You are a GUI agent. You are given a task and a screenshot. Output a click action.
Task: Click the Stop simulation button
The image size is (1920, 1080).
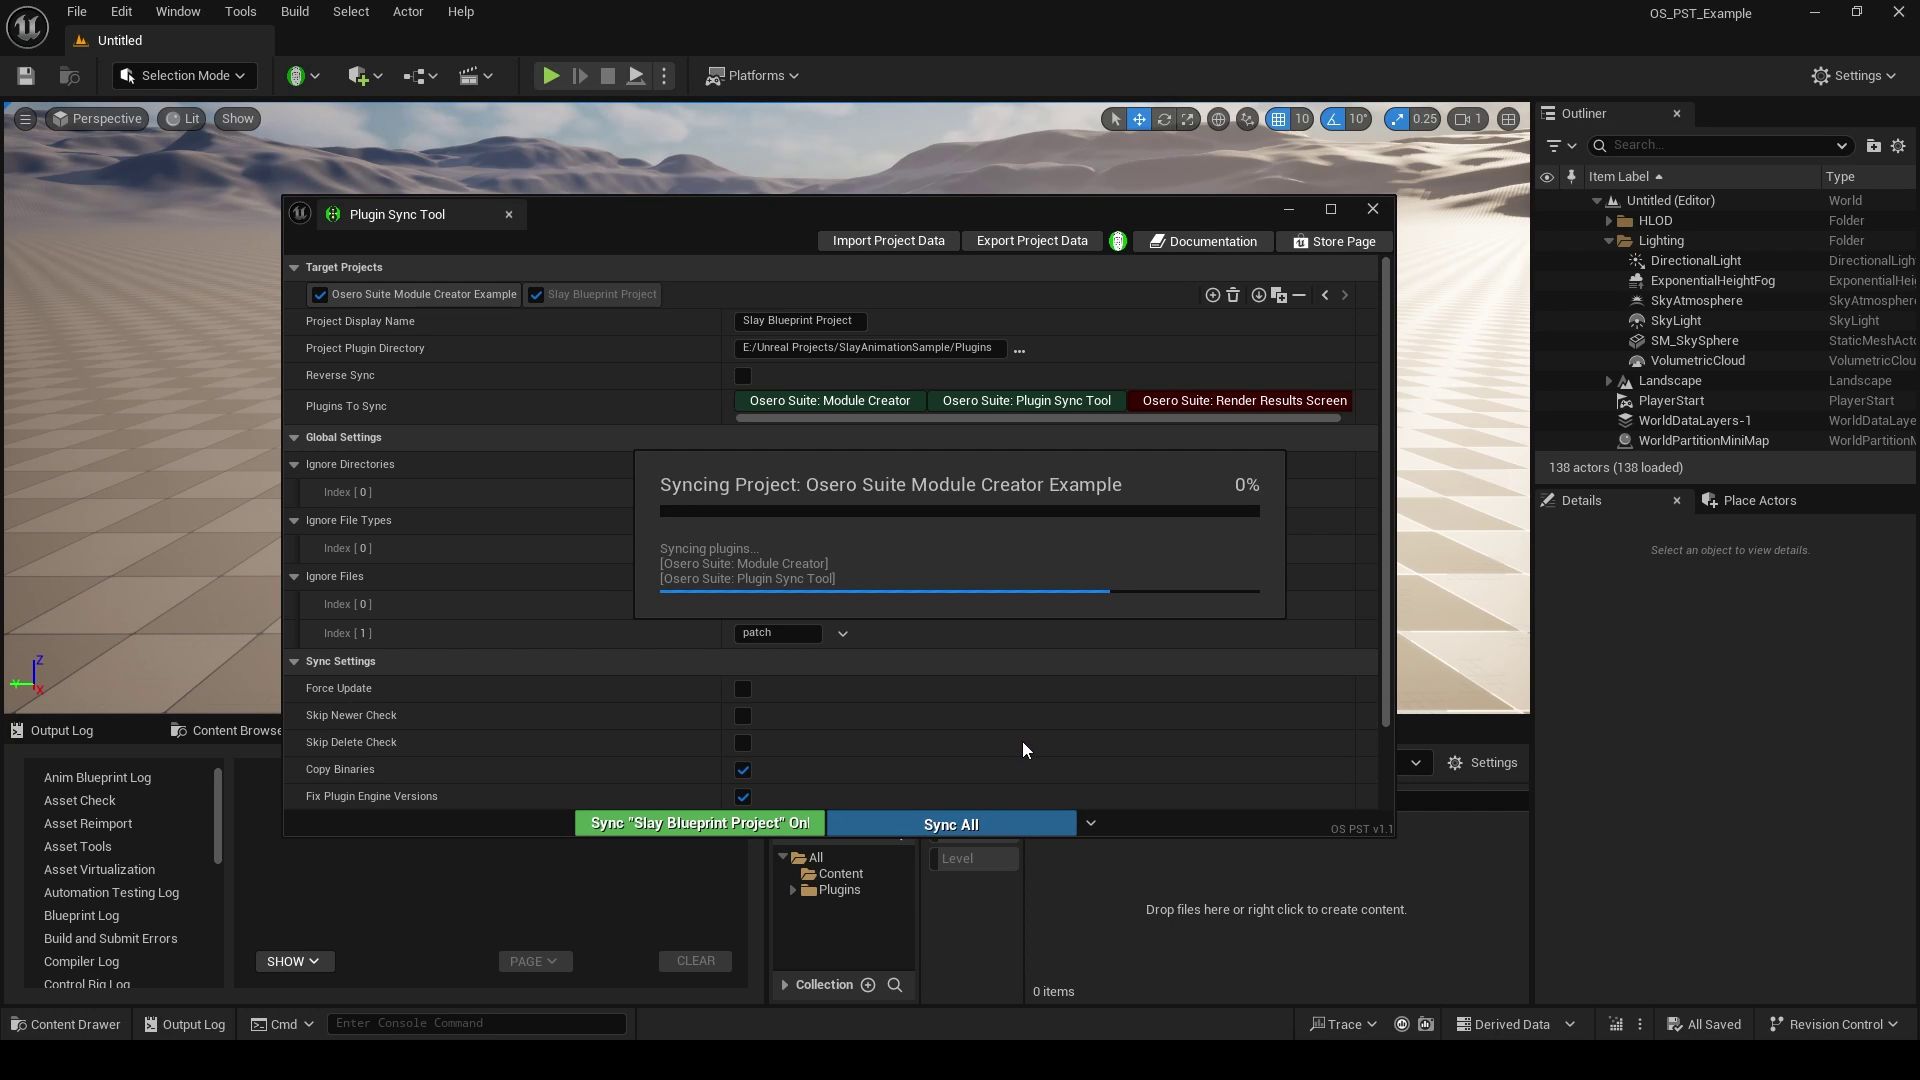pos(607,76)
